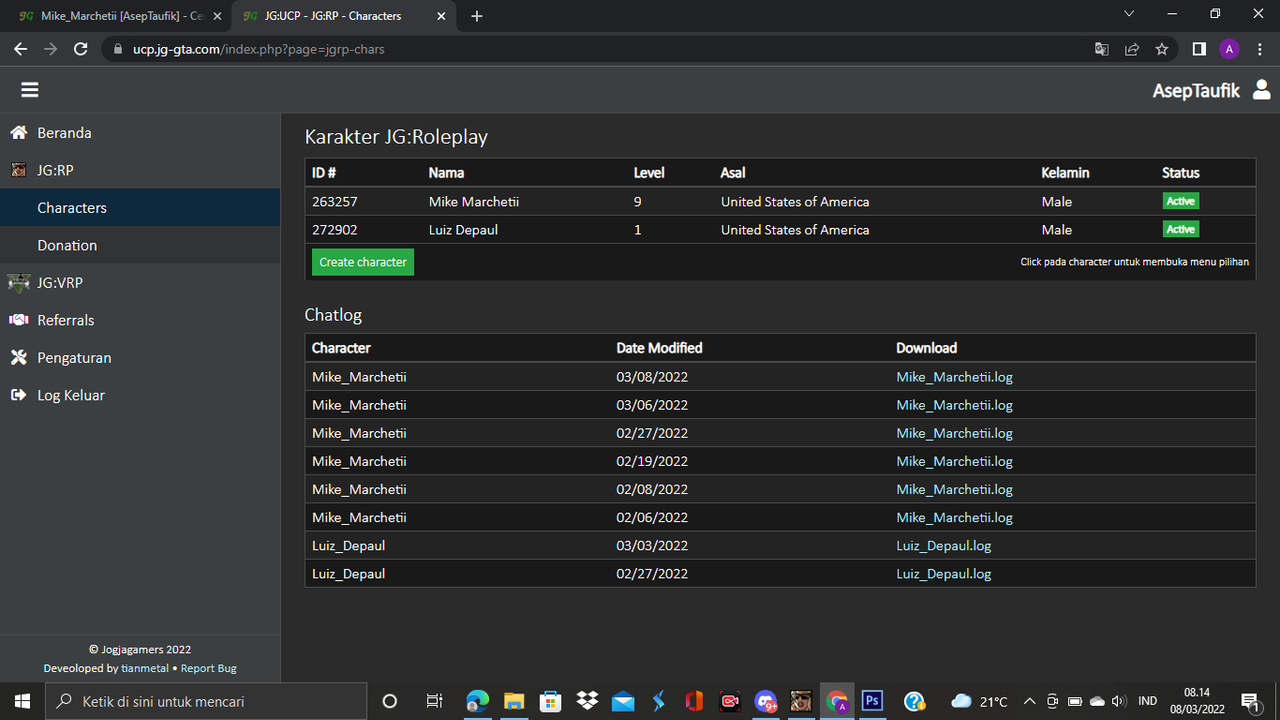This screenshot has width=1280, height=720.
Task: Open the browser side panel icon
Action: click(1199, 49)
